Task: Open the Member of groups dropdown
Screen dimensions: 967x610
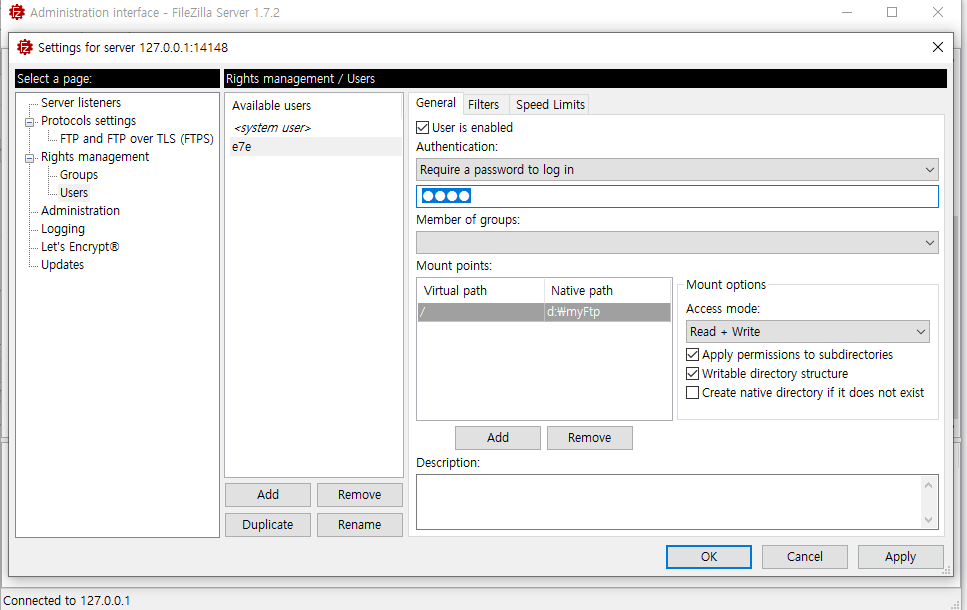Action: tap(677, 242)
